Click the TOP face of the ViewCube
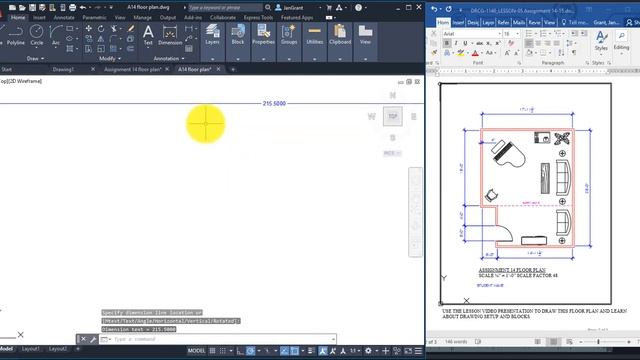The image size is (640, 360). (x=393, y=116)
